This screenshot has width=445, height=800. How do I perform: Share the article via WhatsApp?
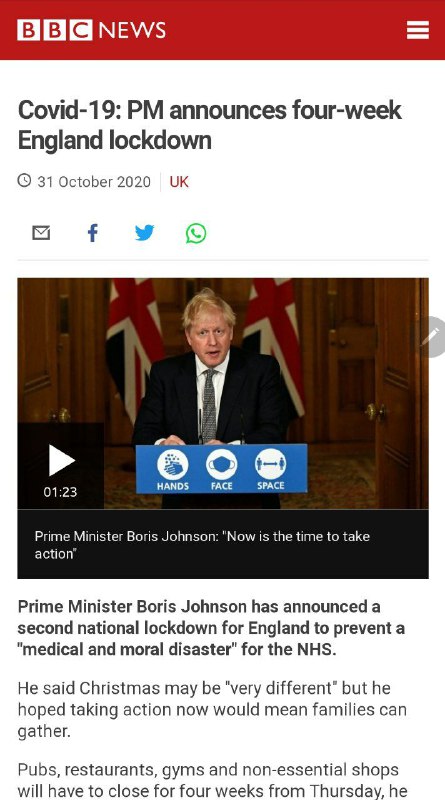click(x=196, y=233)
